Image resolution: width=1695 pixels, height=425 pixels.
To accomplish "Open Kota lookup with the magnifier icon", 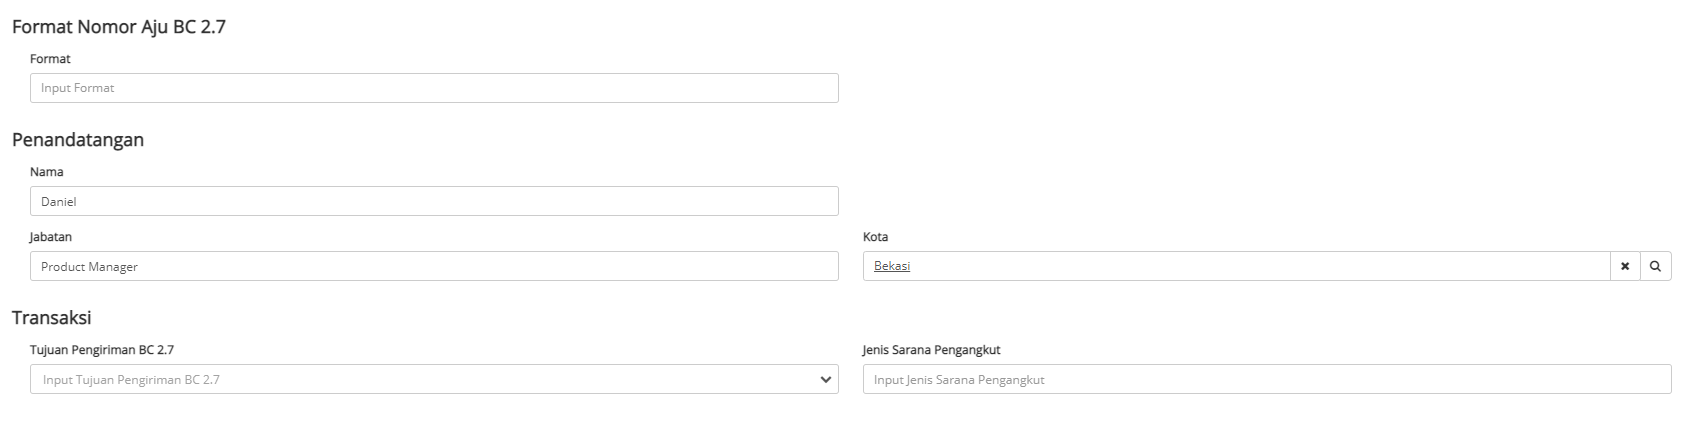I will pyautogui.click(x=1655, y=266).
